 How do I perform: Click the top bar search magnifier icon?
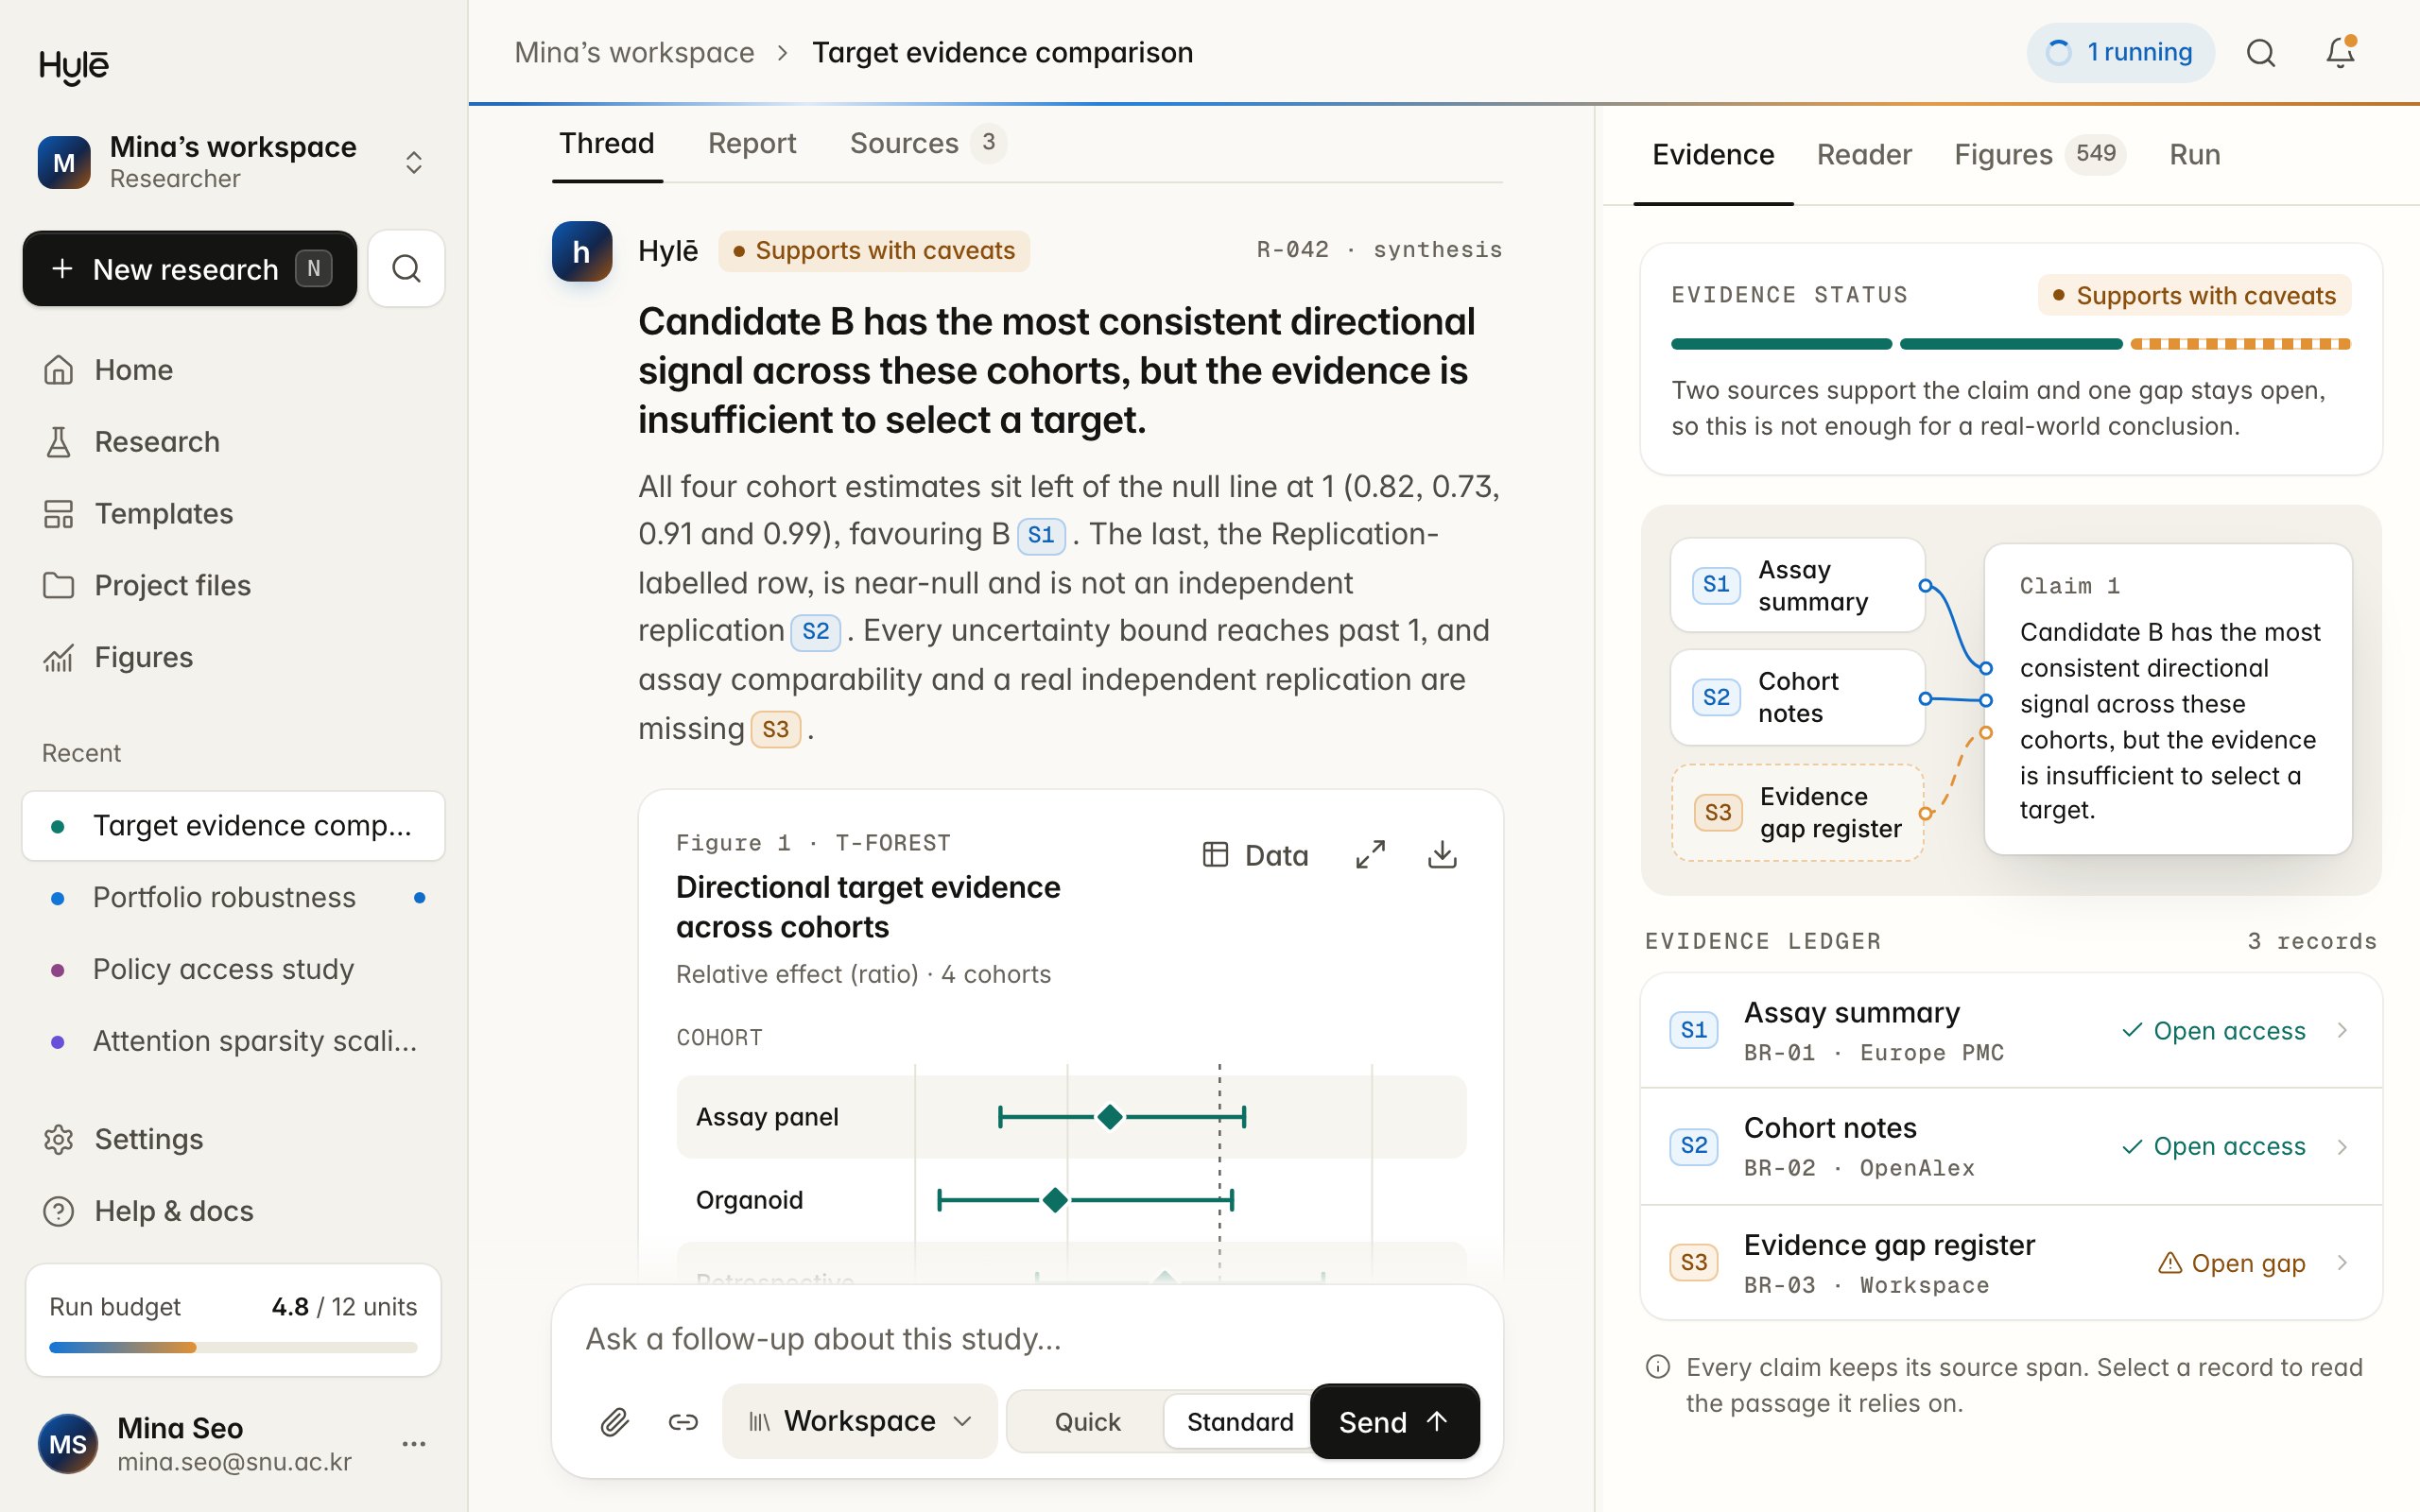pyautogui.click(x=2261, y=52)
